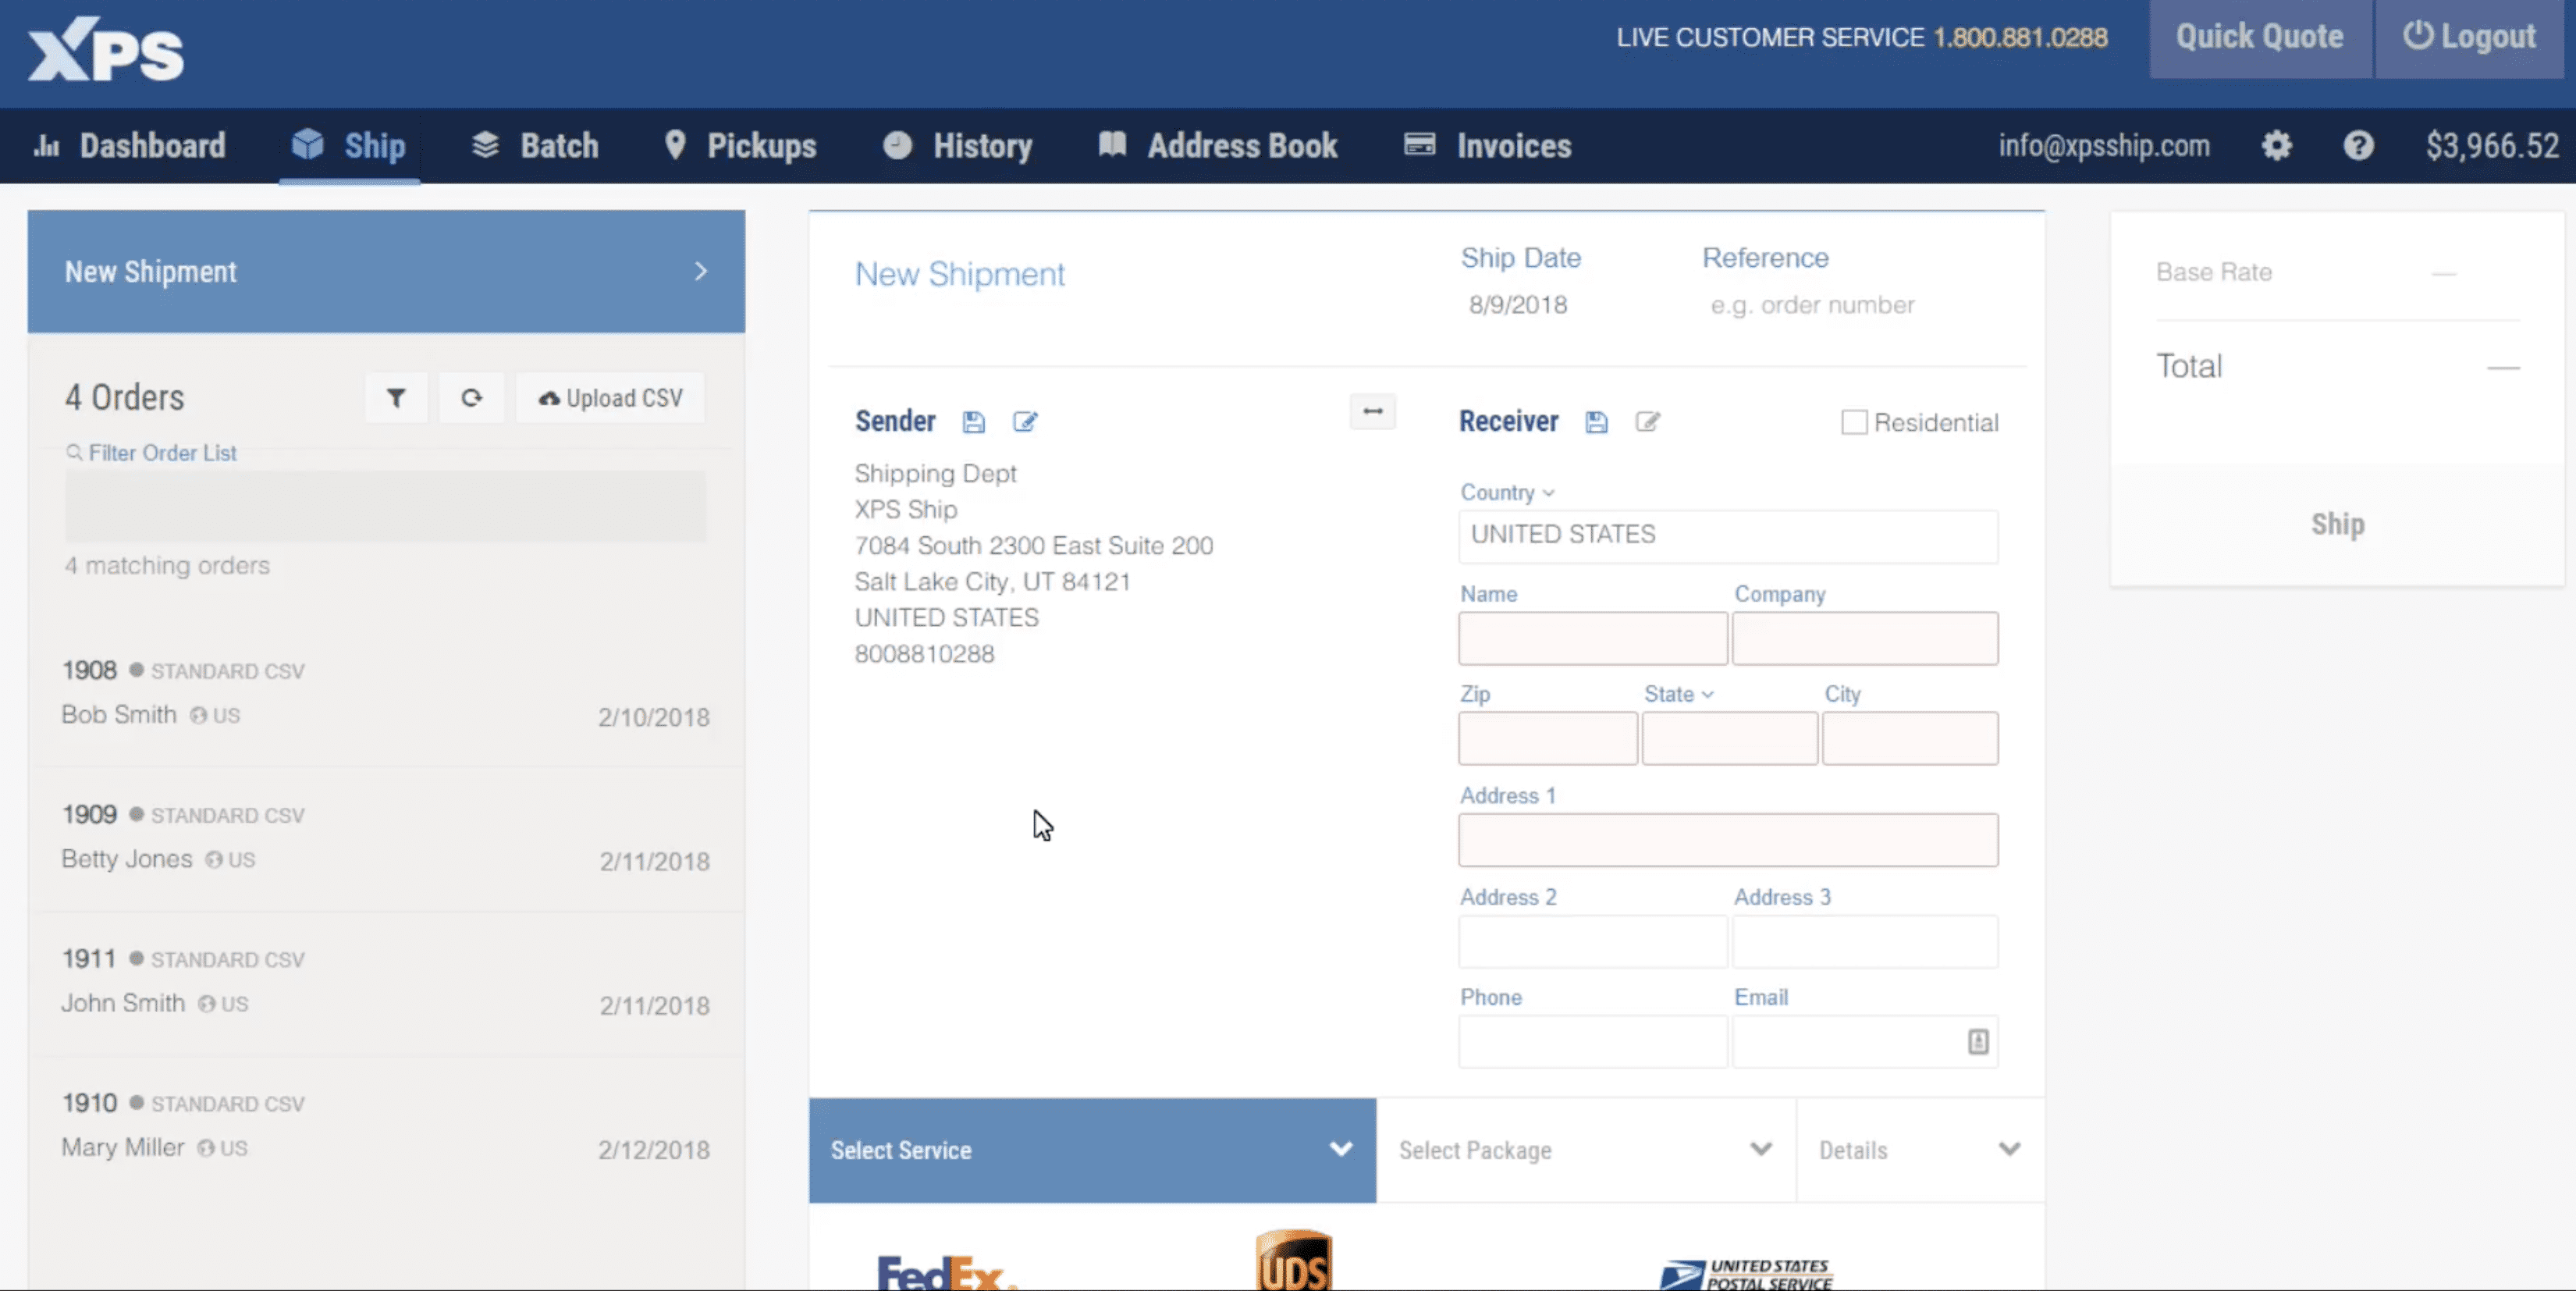This screenshot has width=2576, height=1291.
Task: Click the City input field
Action: [1910, 738]
